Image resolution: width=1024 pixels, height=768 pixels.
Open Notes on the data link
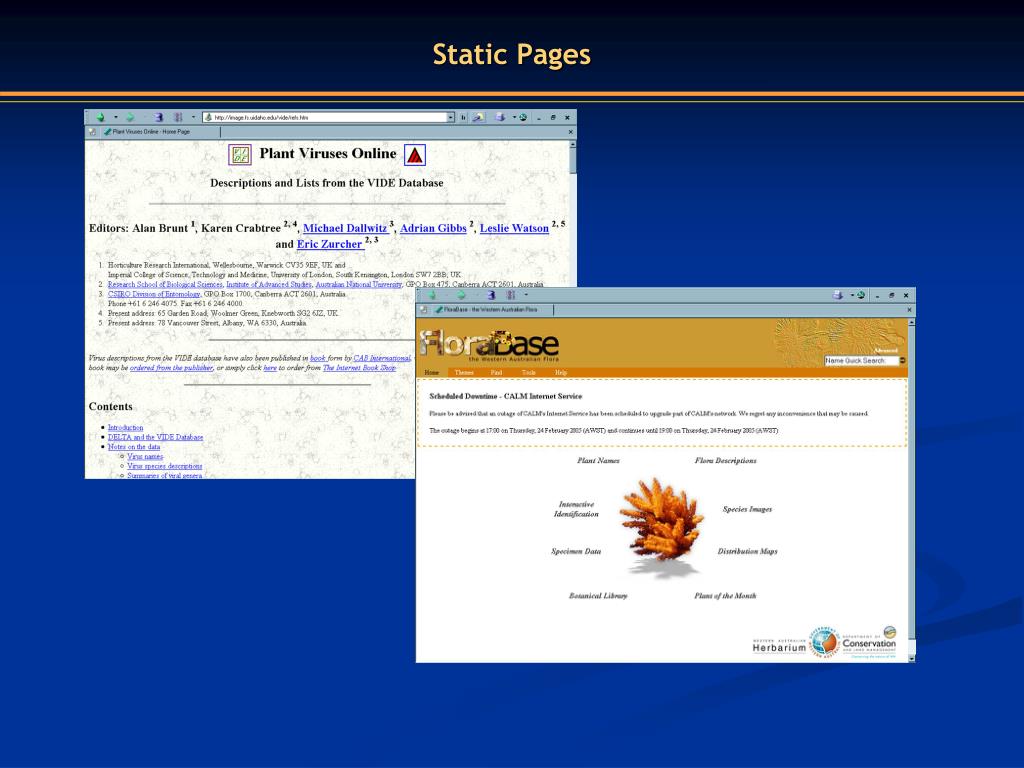tap(134, 447)
